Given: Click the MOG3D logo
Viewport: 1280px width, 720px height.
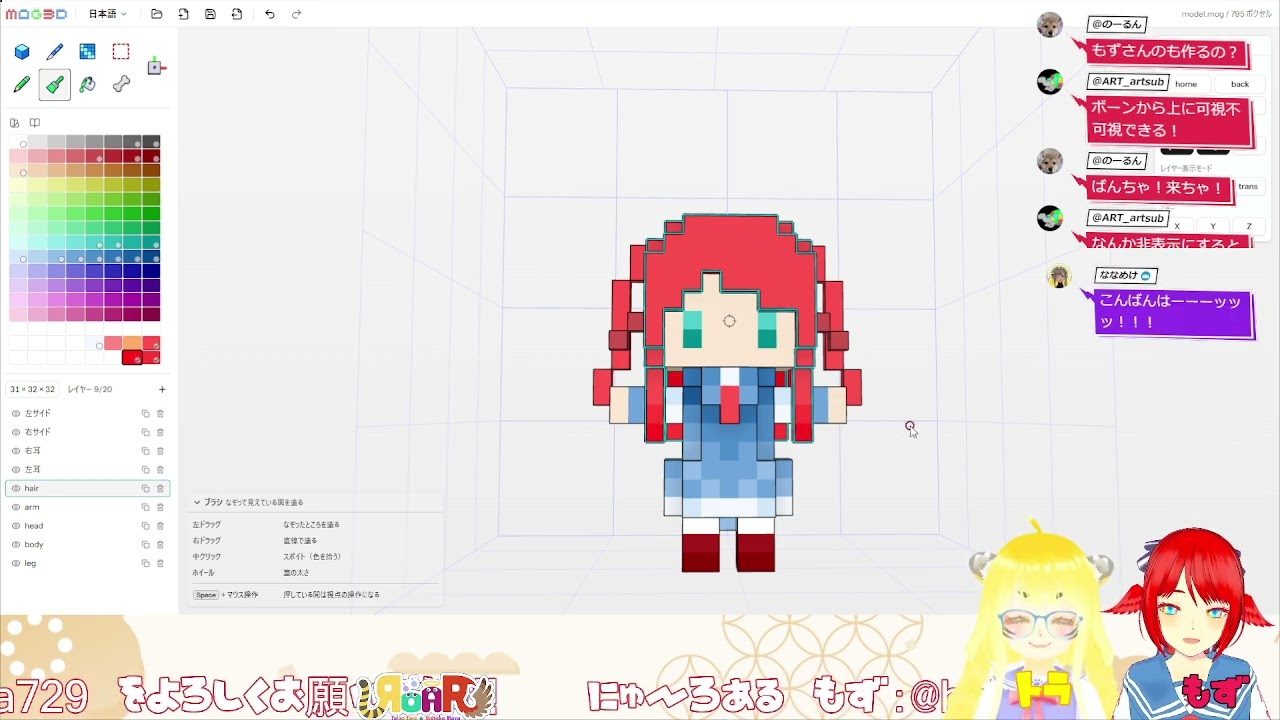Looking at the screenshot, I should point(36,14).
